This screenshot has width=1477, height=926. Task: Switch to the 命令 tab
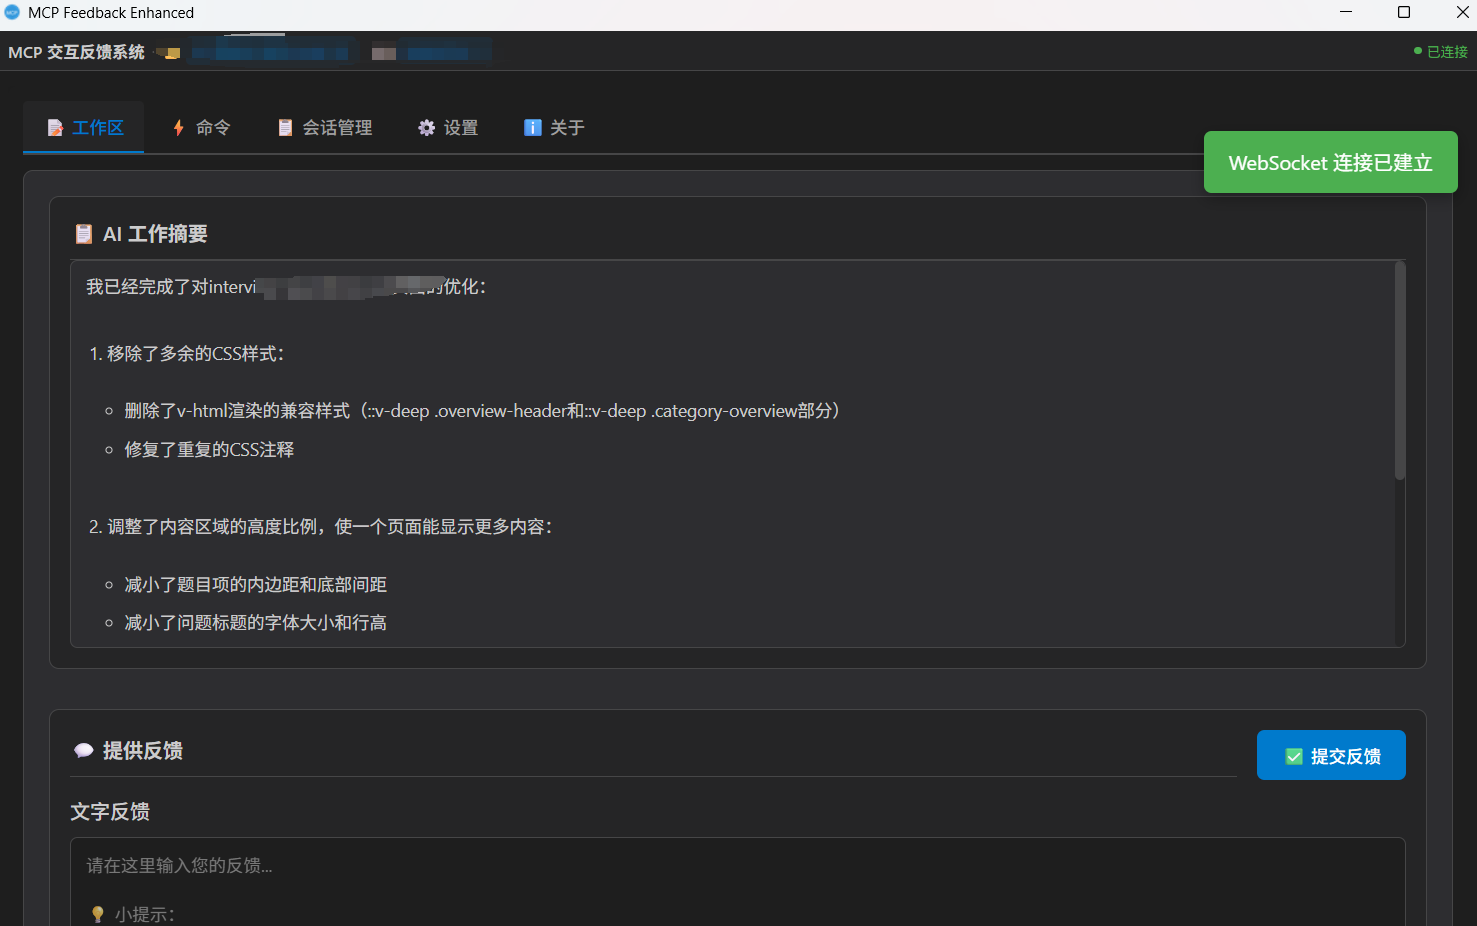click(201, 127)
